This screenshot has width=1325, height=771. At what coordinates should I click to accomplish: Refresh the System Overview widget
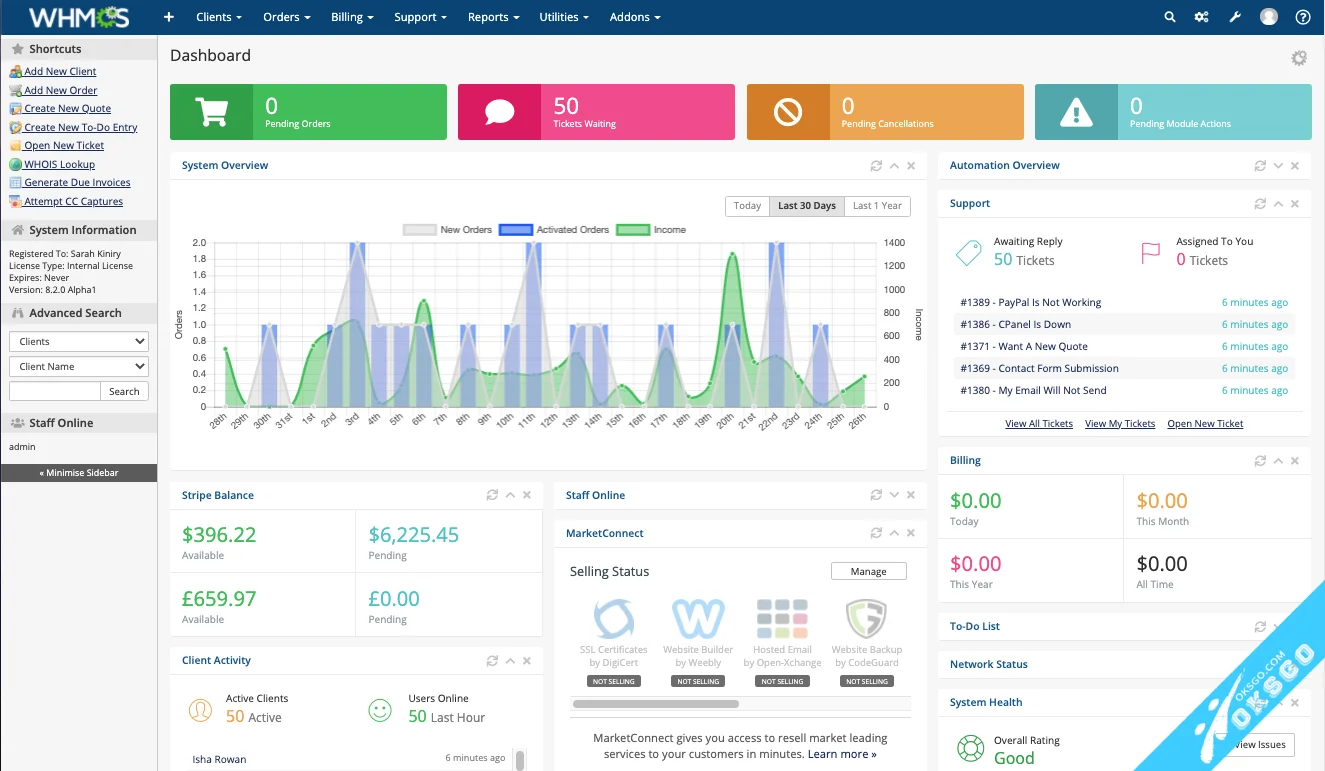[x=876, y=166]
